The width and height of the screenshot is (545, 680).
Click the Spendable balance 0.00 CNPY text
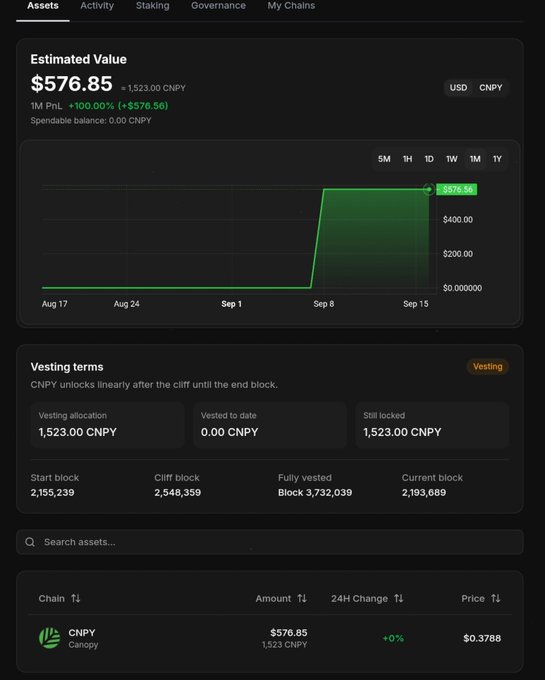(91, 121)
